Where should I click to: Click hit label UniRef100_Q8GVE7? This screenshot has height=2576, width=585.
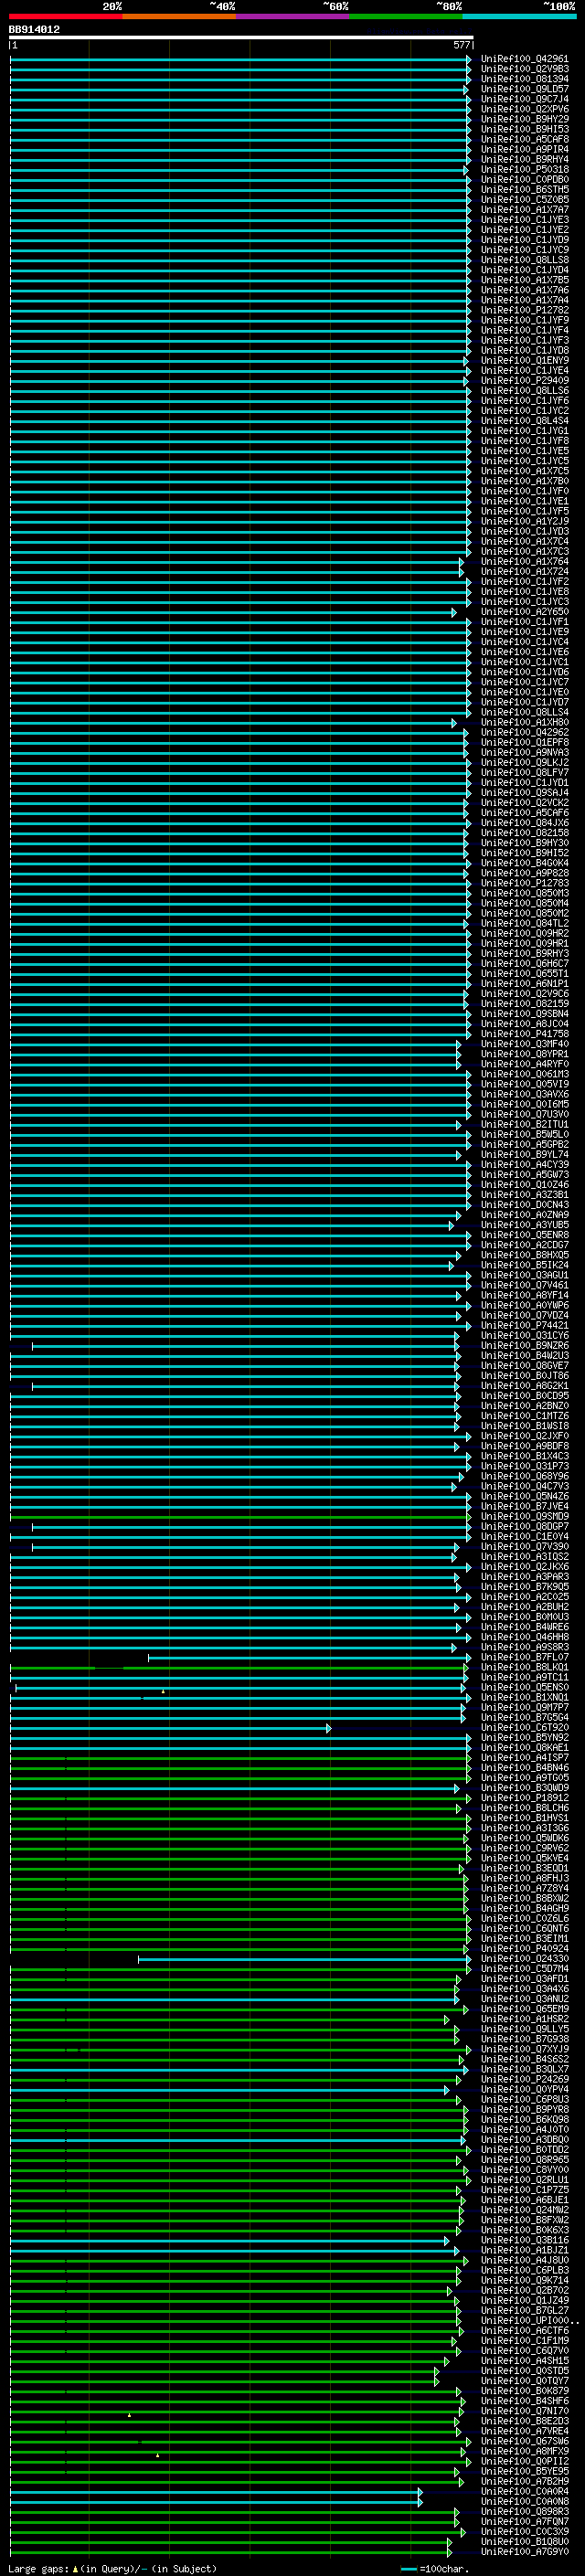(524, 1366)
